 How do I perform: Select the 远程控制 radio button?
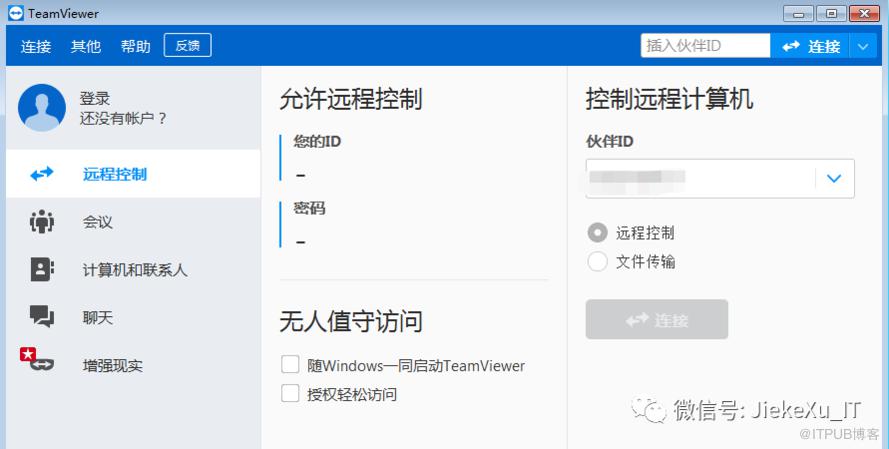[x=597, y=232]
